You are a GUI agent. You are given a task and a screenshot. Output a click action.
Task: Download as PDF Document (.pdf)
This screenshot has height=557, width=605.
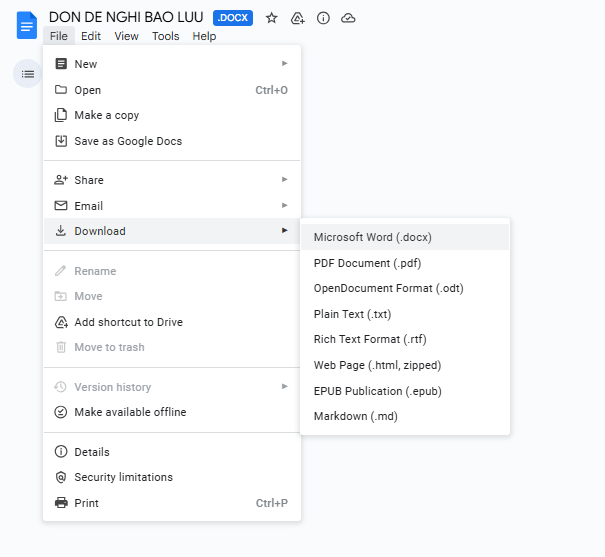366,263
